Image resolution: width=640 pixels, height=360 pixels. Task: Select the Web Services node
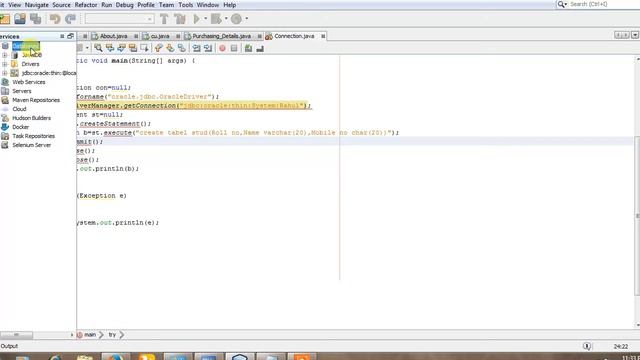(x=29, y=82)
